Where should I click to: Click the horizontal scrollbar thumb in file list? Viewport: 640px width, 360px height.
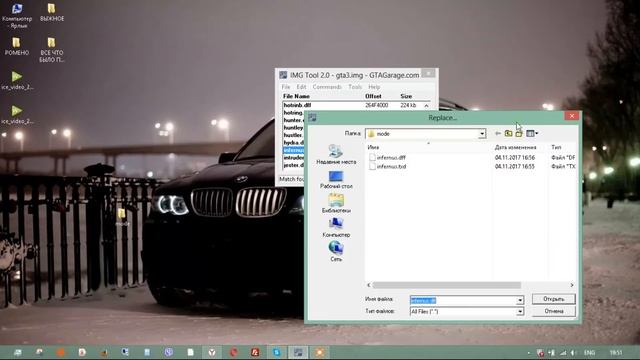pyautogui.click(x=447, y=285)
